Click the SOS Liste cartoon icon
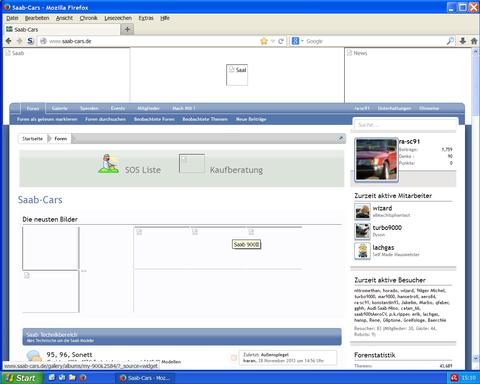480x384 pixels. [x=108, y=163]
